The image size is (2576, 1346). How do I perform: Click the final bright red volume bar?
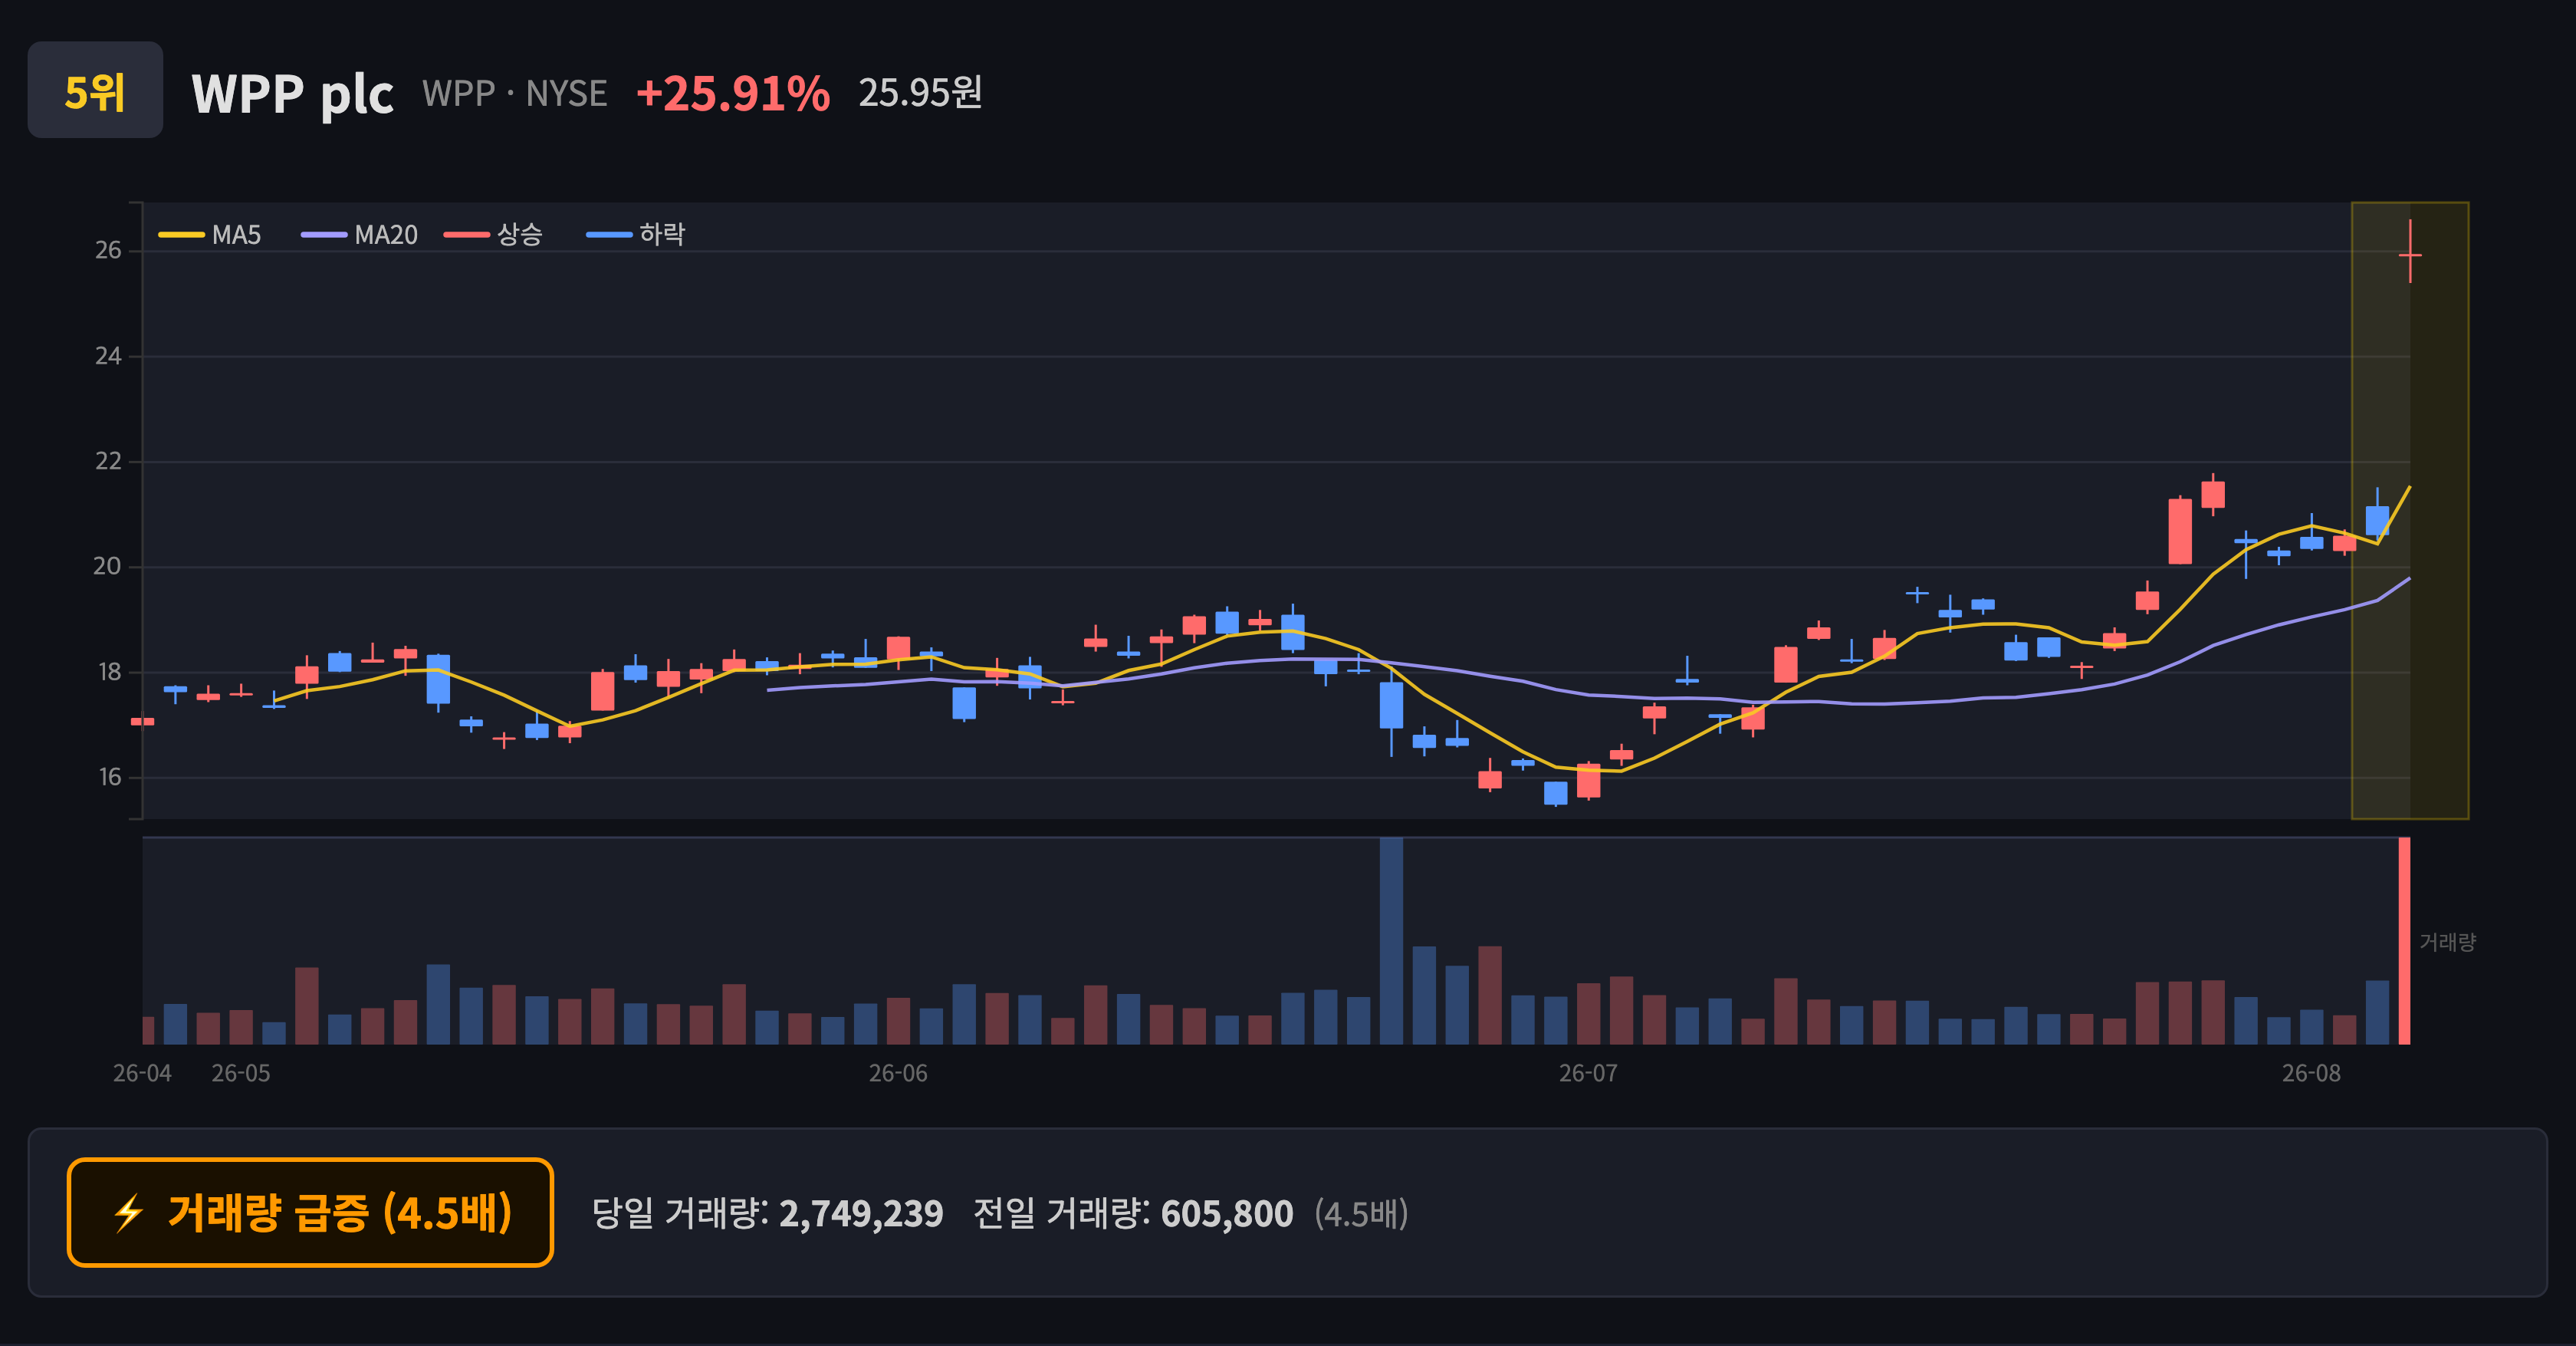[x=2405, y=941]
